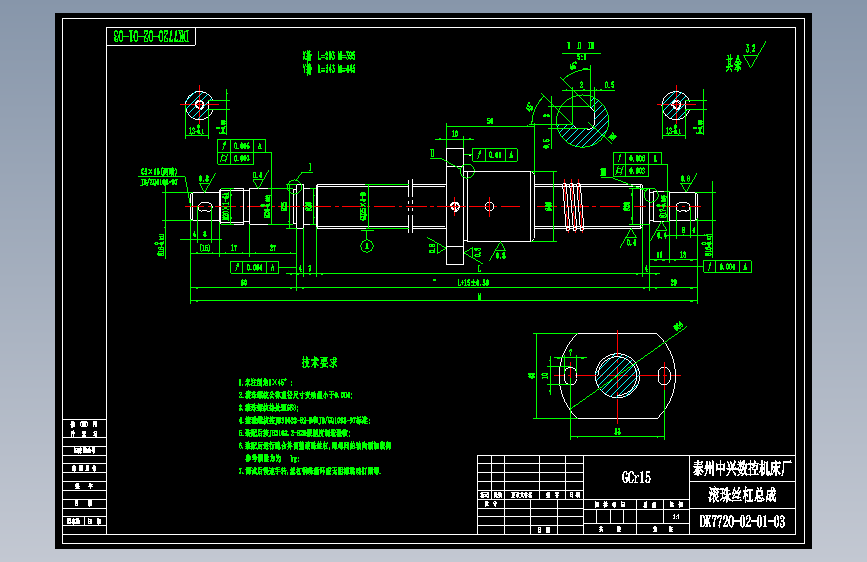Click technical requirement line 7 at the bottom

[310, 471]
